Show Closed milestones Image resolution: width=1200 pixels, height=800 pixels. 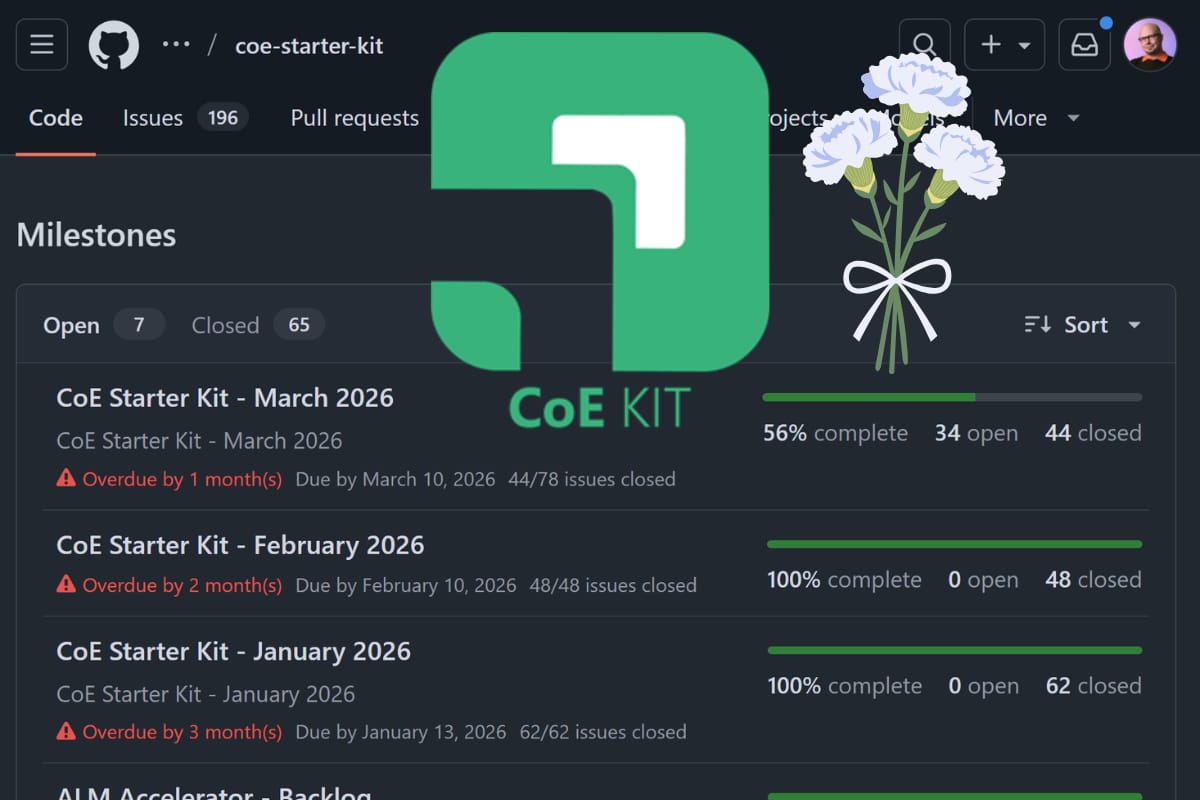257,325
